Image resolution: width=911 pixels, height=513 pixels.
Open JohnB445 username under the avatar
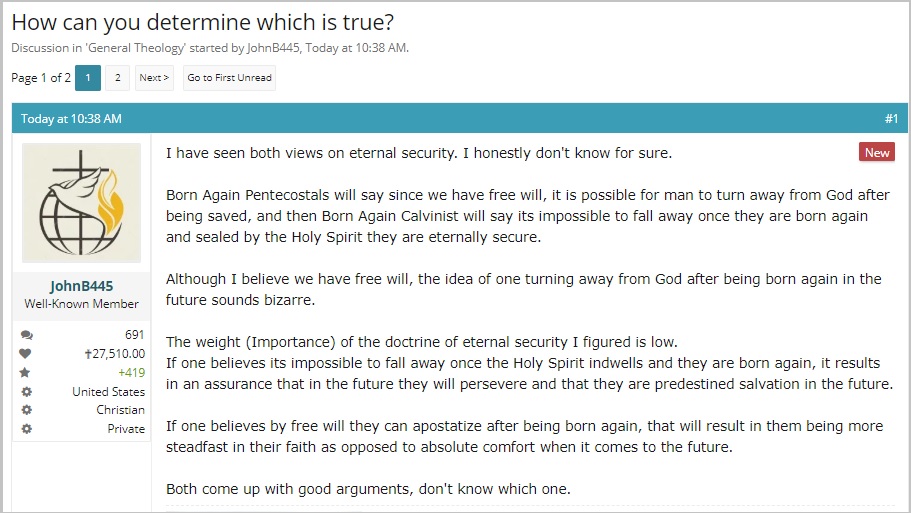(x=81, y=286)
